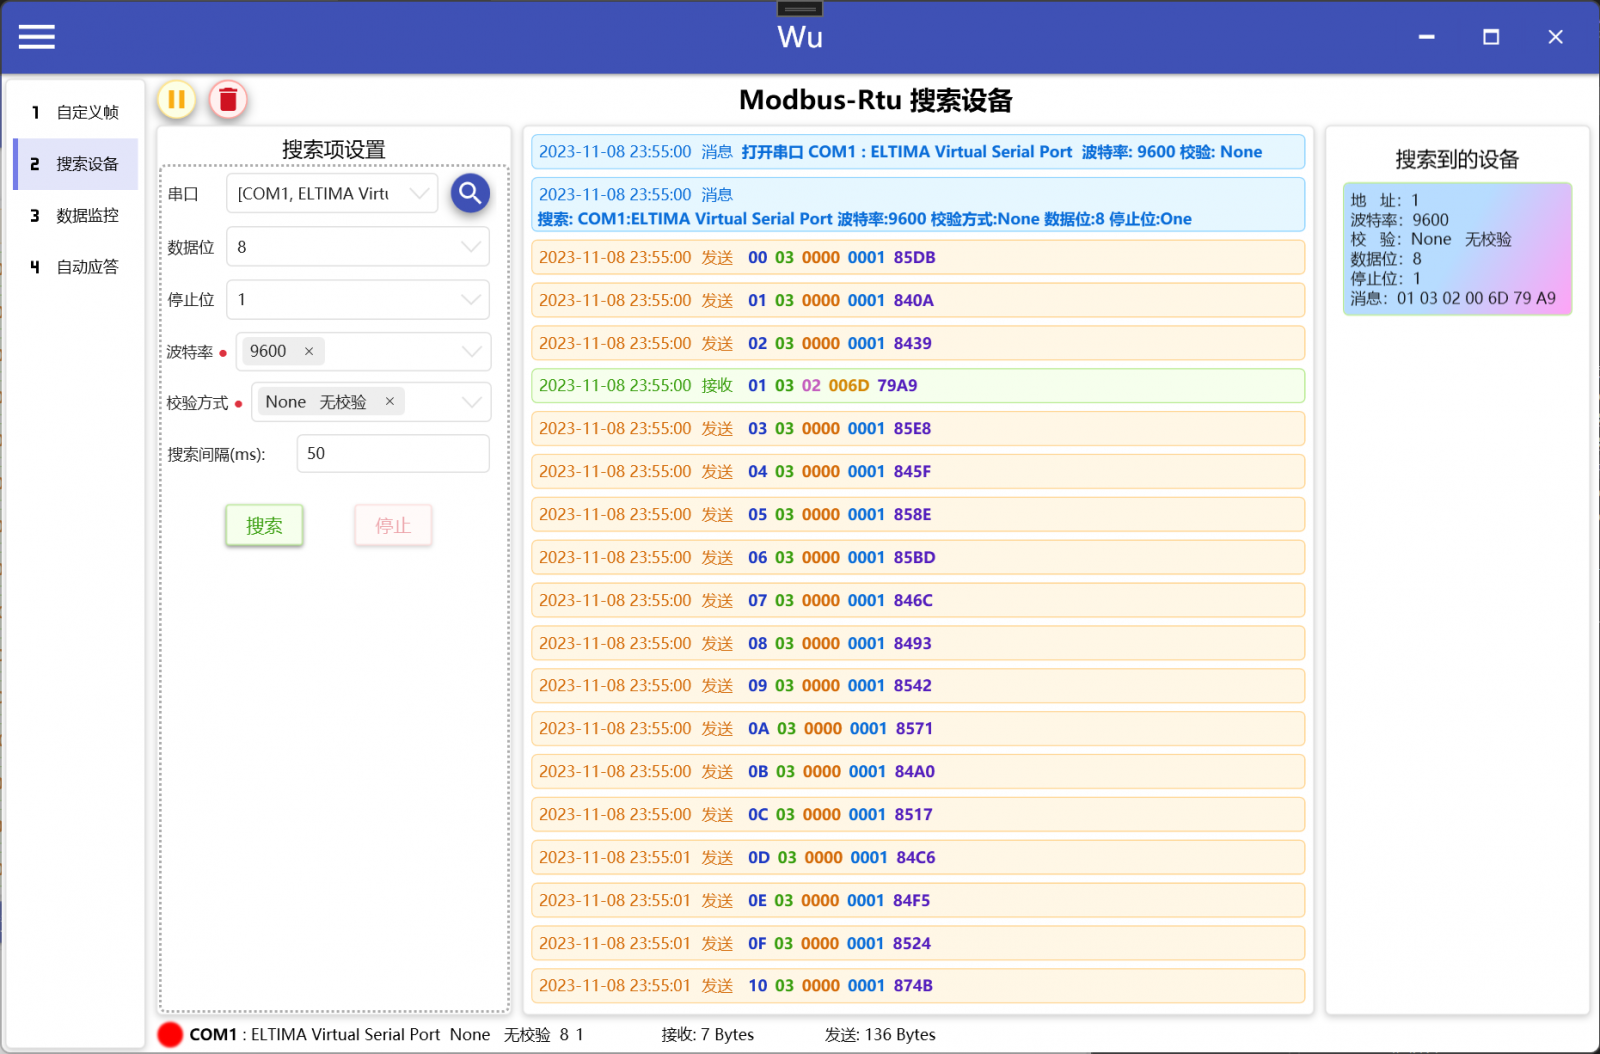Click the 停止 stop button
Viewport: 1600px width, 1054px height.
[x=393, y=525]
